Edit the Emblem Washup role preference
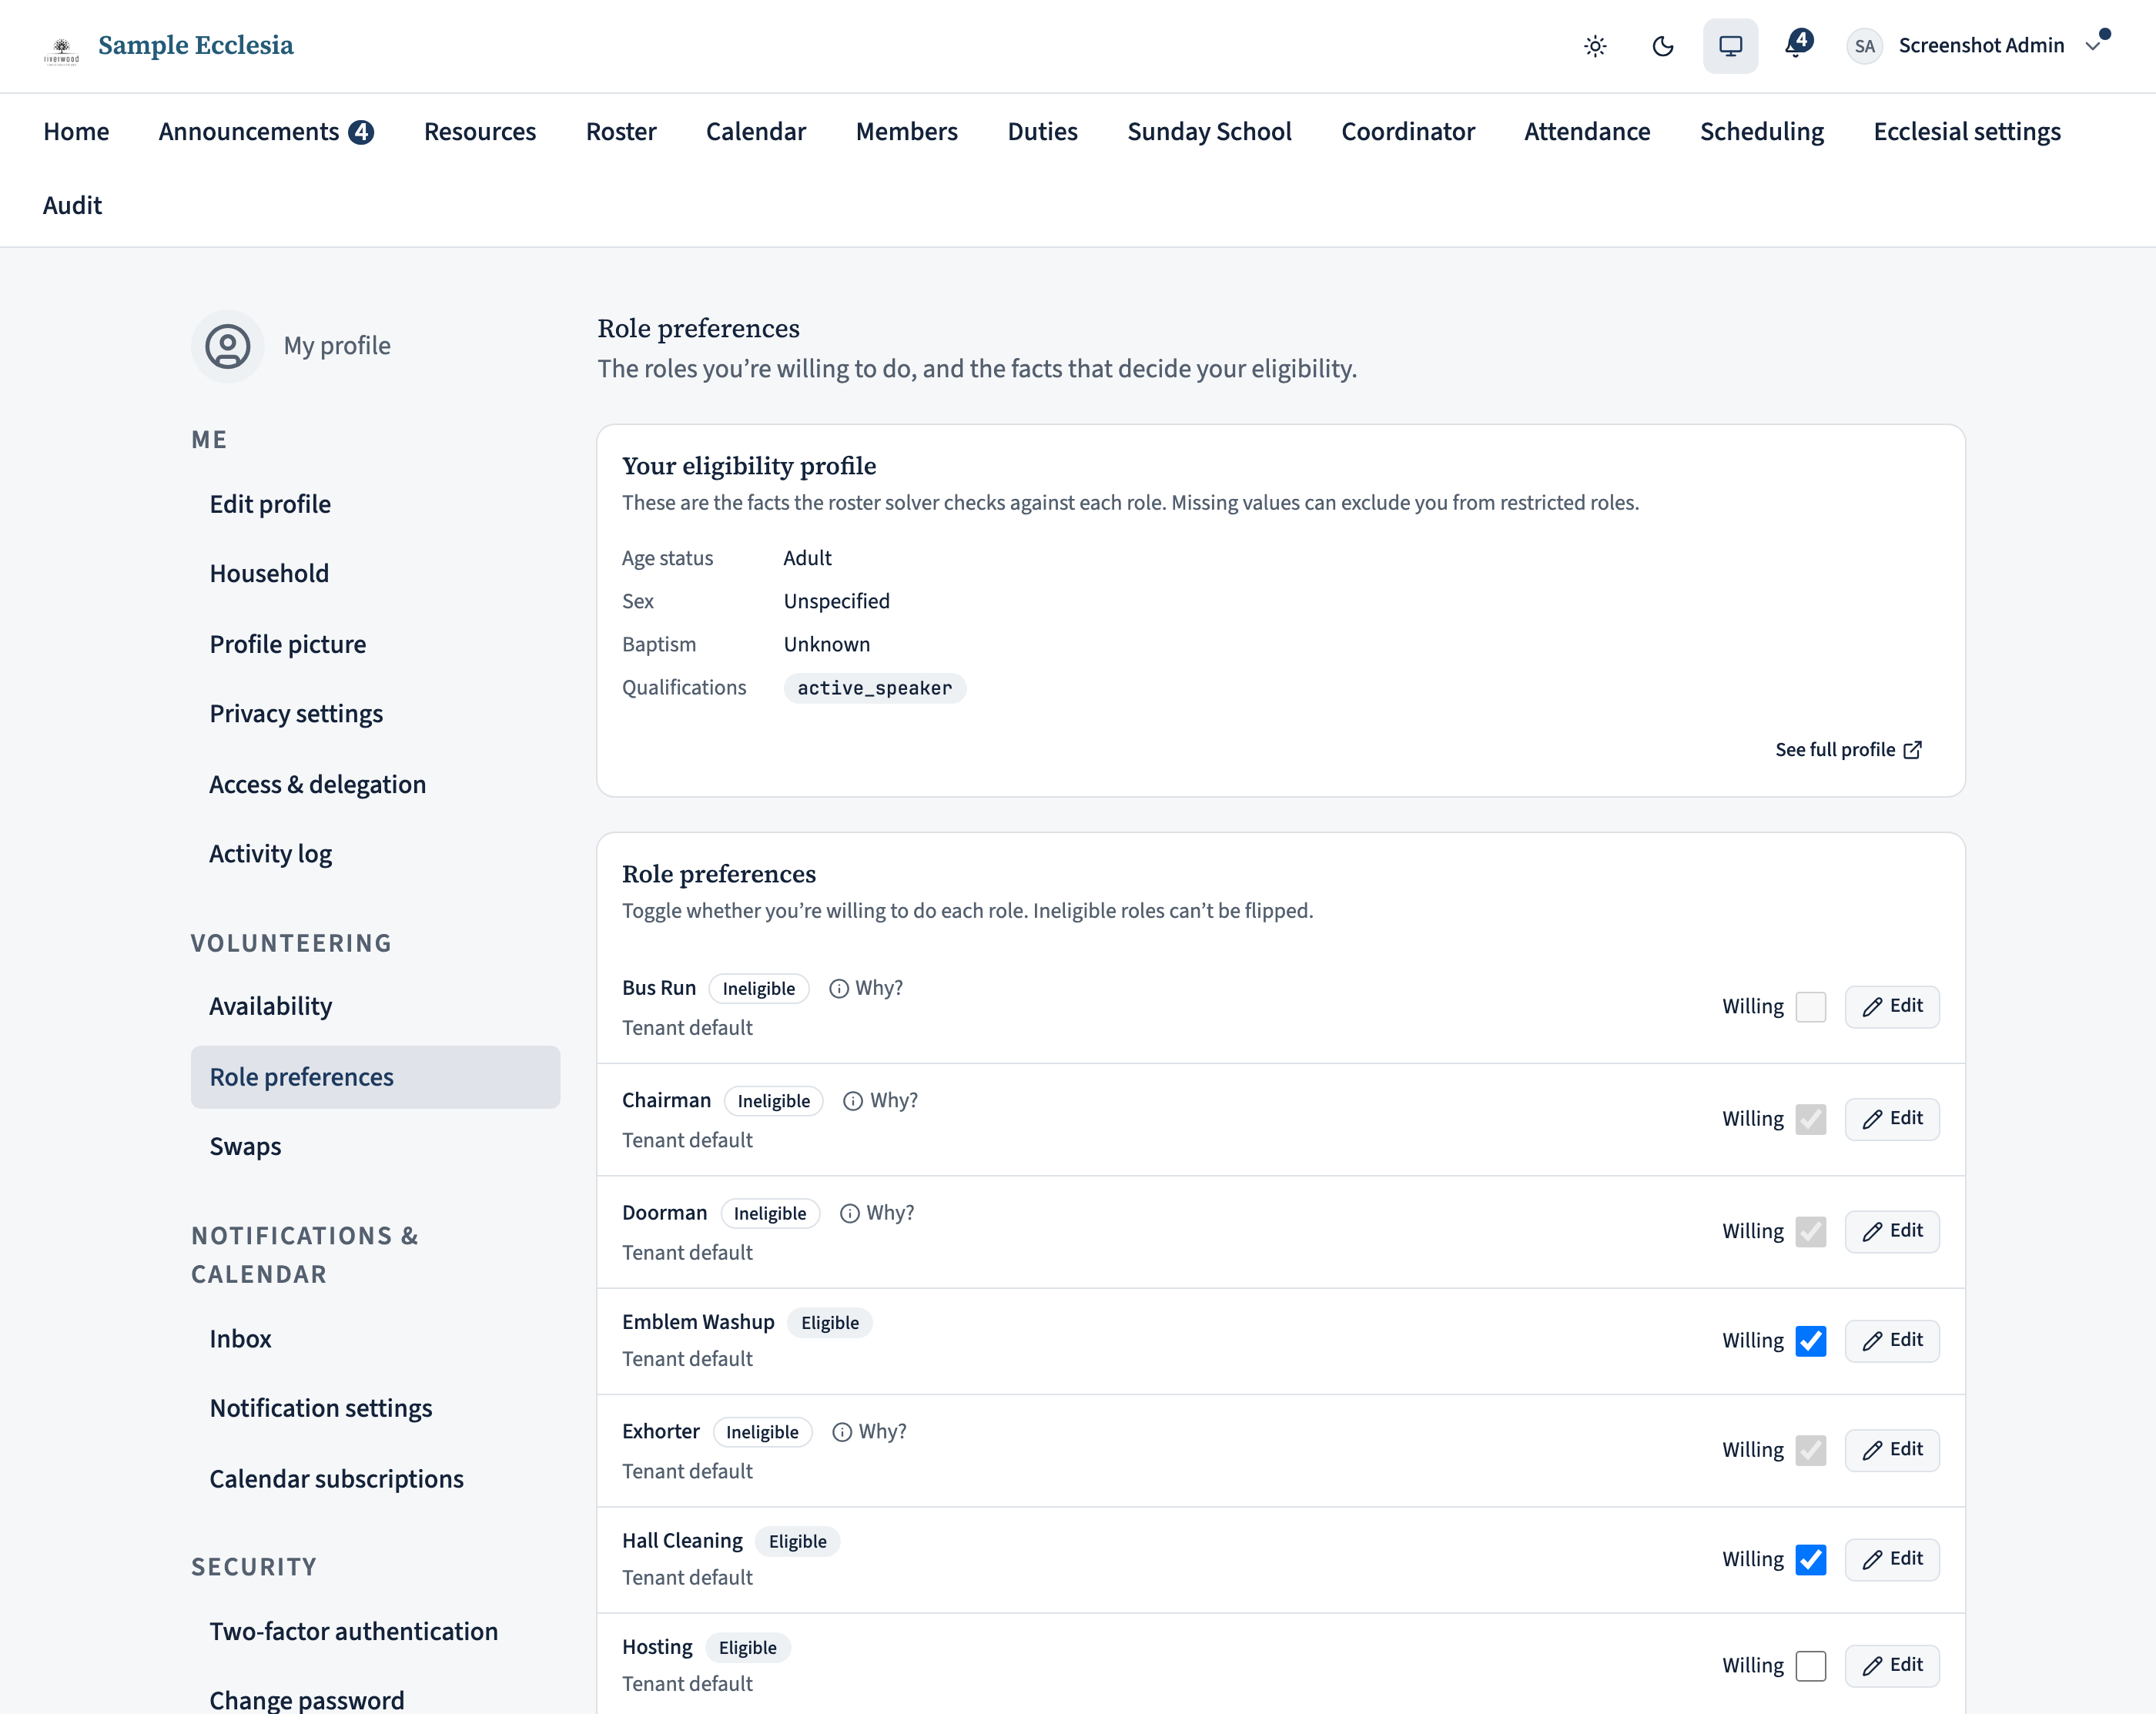Viewport: 2156px width, 1714px height. click(1892, 1341)
